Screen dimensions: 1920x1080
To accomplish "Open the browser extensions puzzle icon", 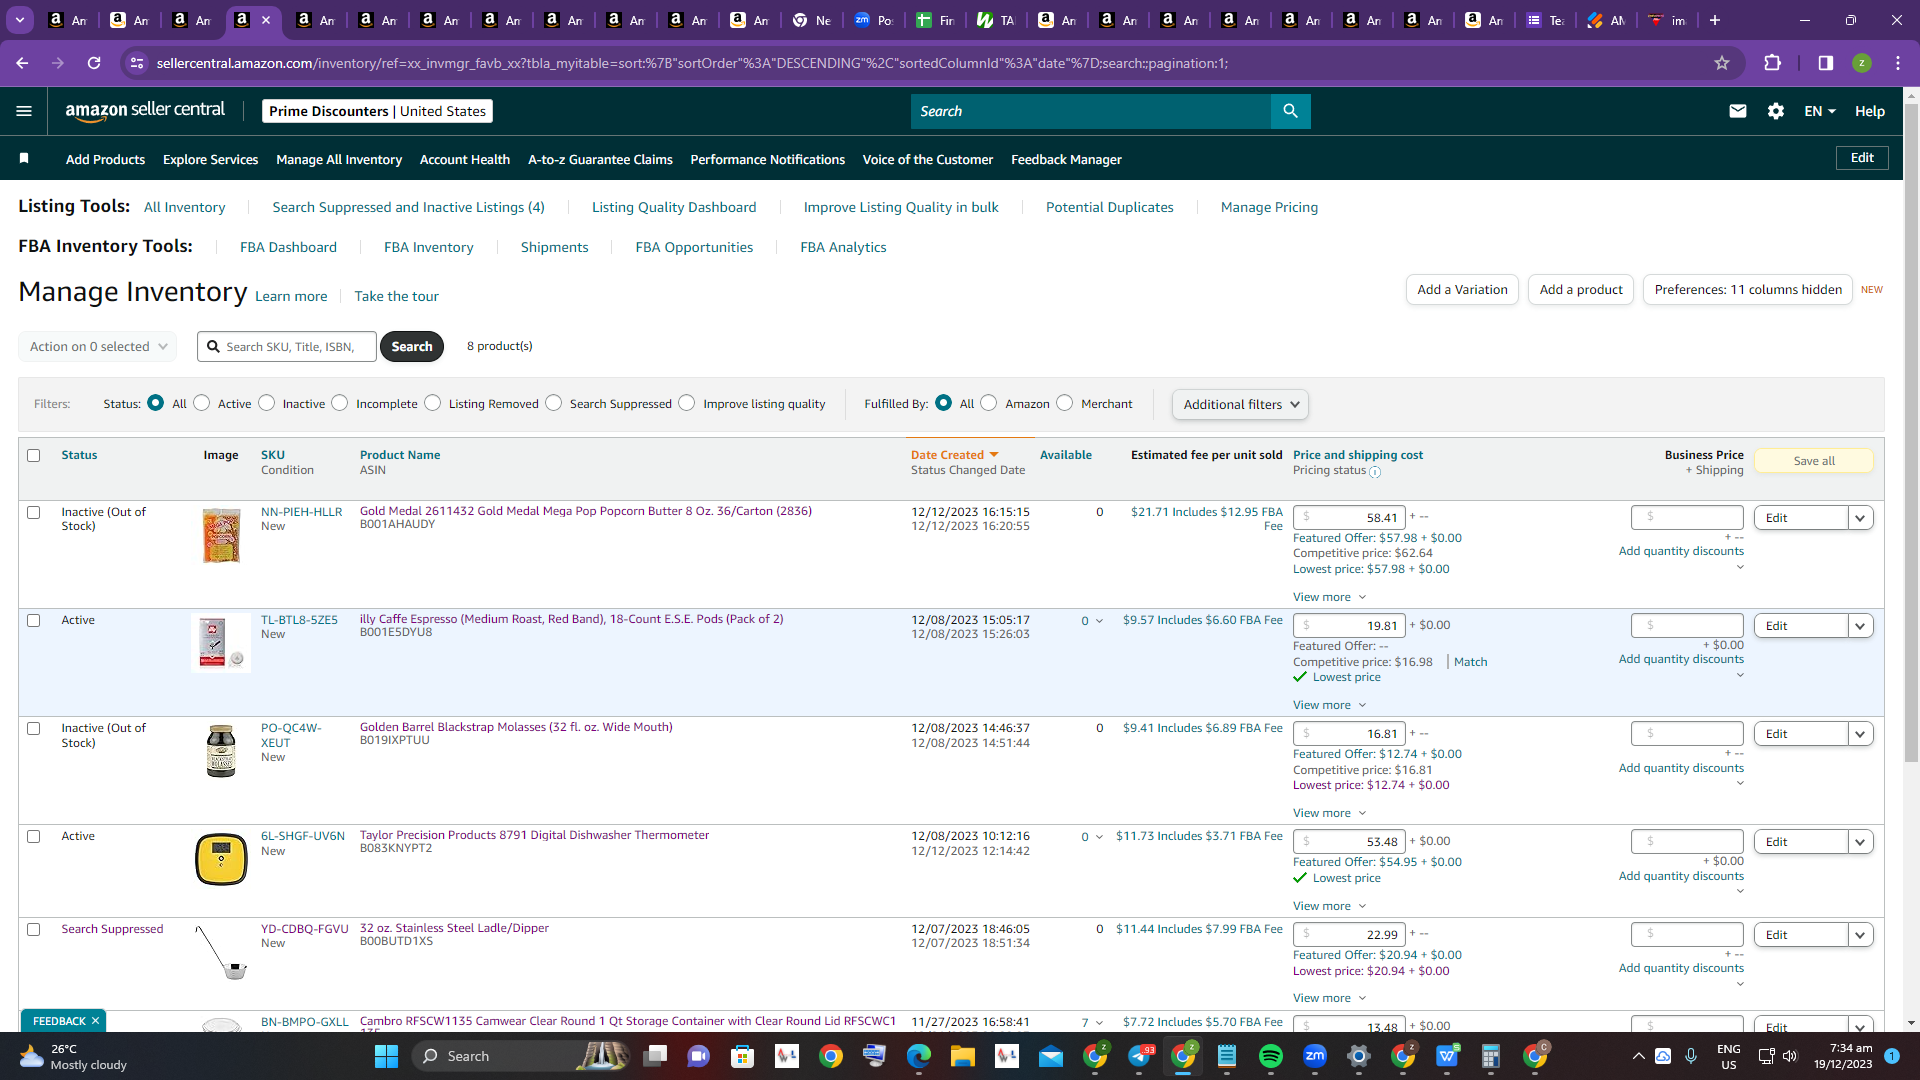I will [x=1772, y=63].
